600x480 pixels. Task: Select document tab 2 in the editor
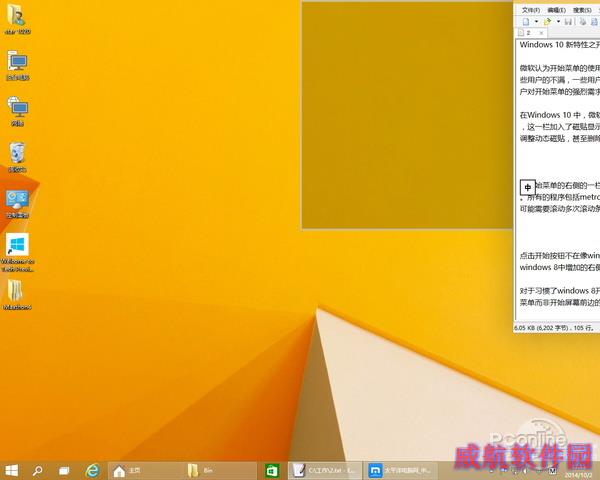[x=528, y=33]
